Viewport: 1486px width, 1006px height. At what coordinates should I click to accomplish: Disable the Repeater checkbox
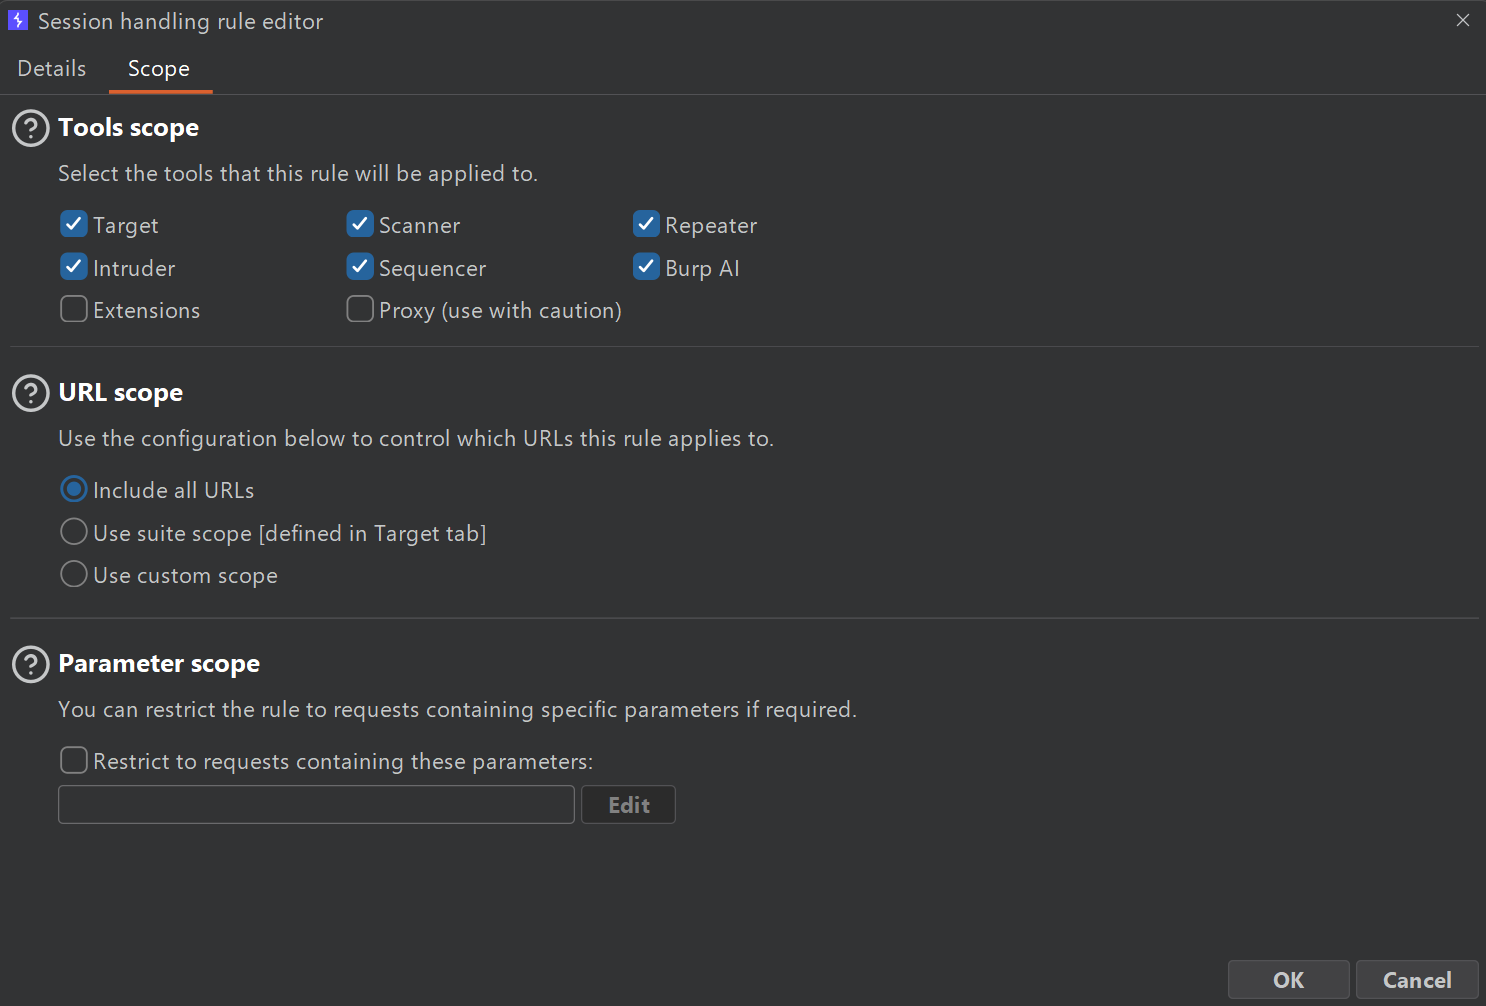646,224
